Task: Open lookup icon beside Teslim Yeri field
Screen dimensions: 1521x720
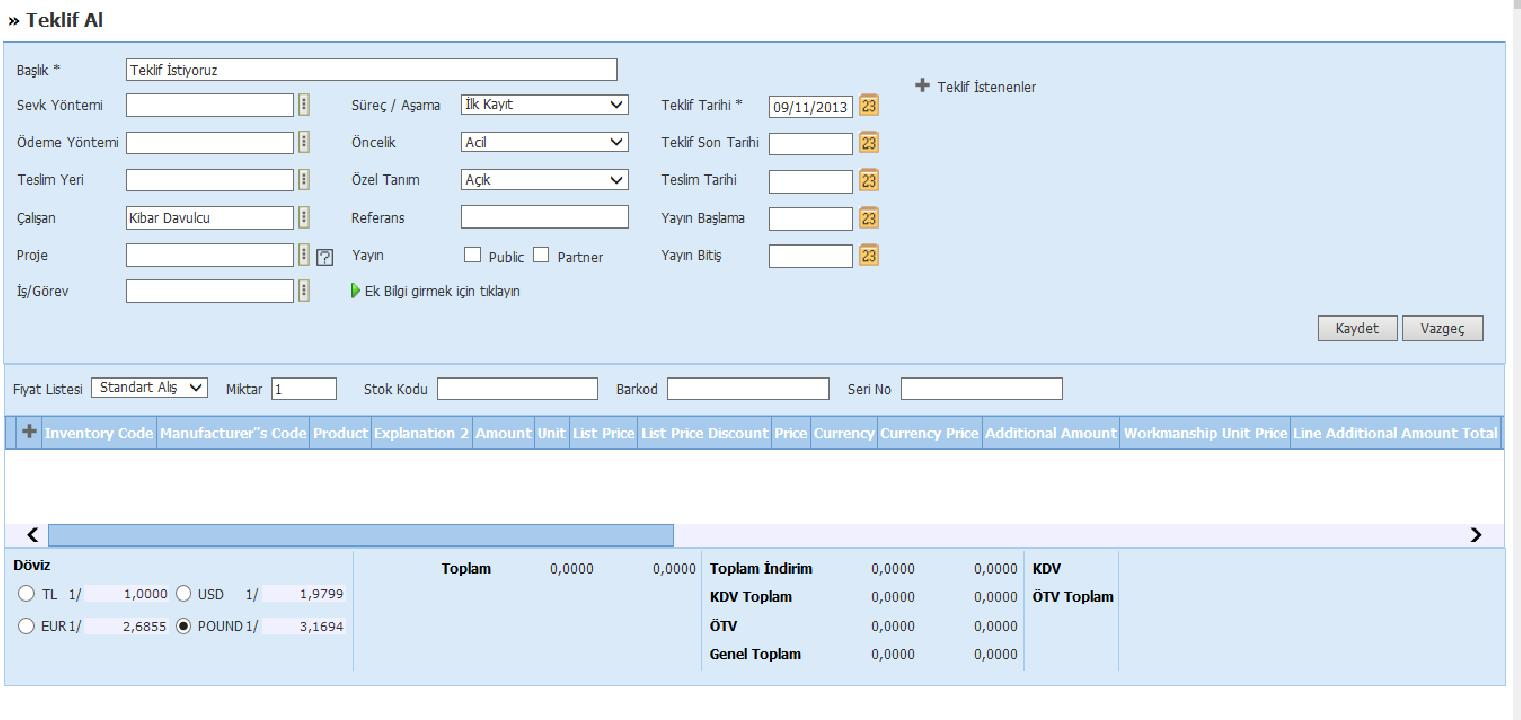Action: [x=304, y=181]
